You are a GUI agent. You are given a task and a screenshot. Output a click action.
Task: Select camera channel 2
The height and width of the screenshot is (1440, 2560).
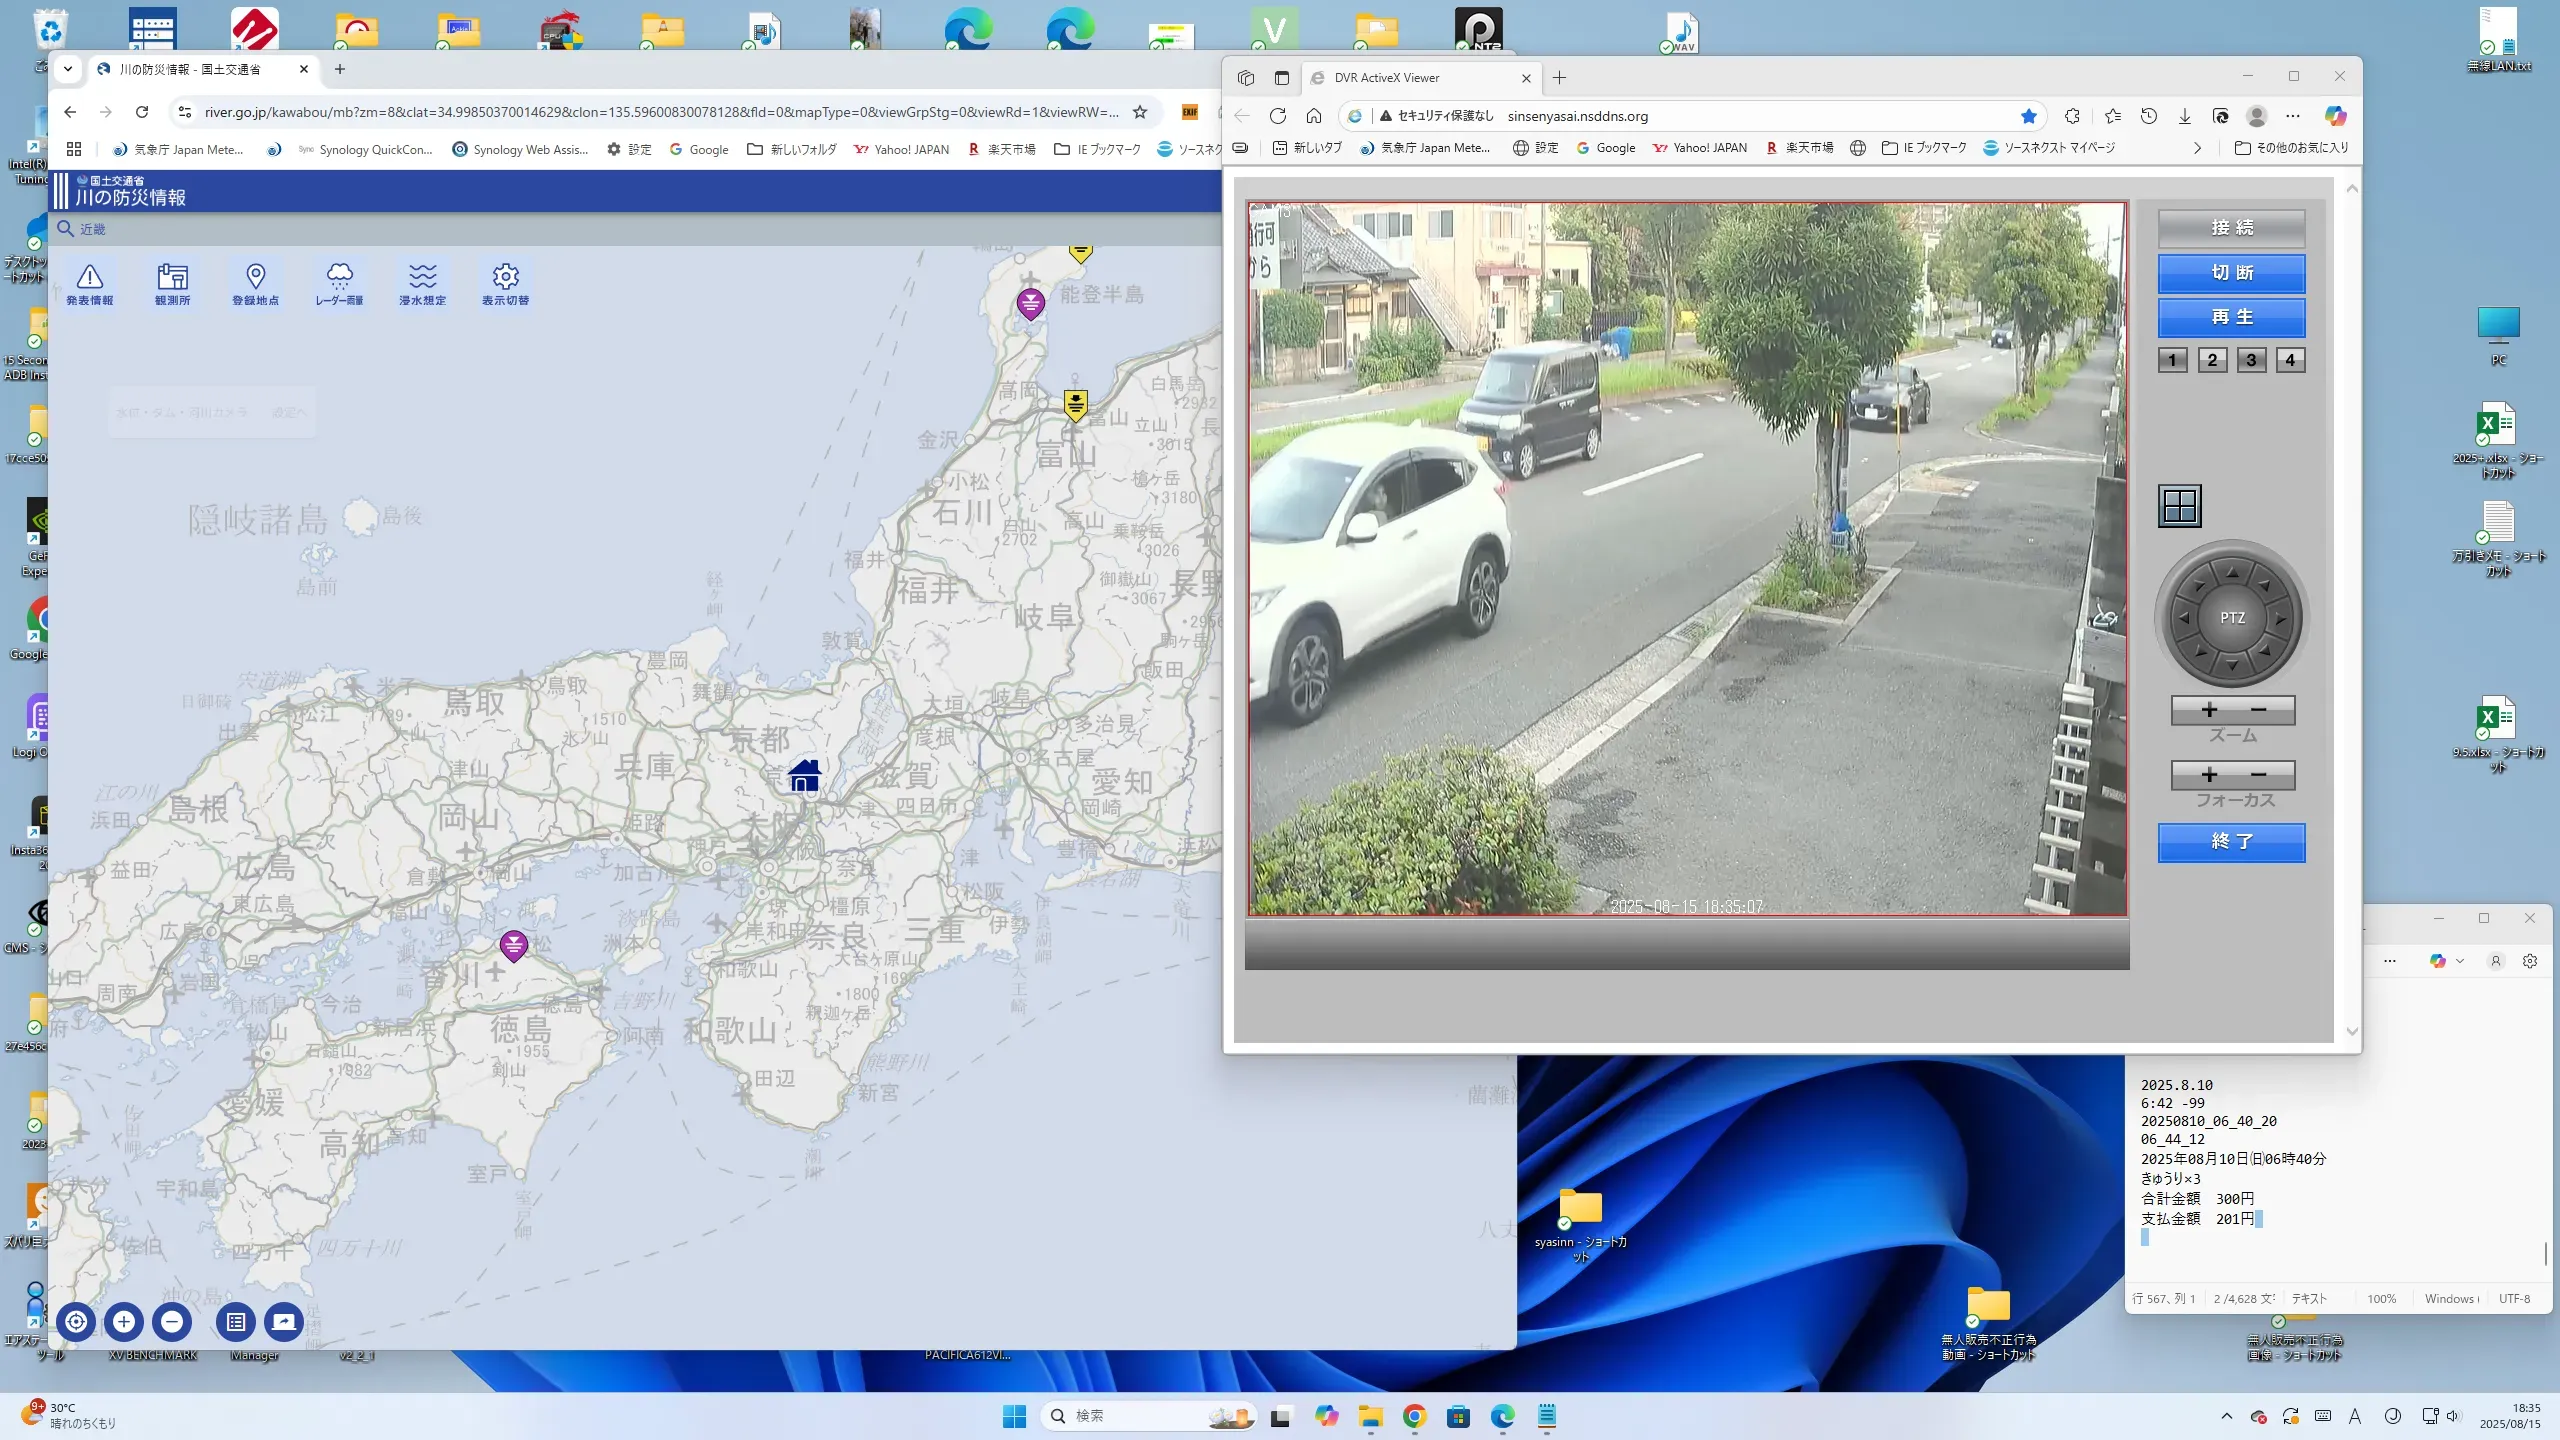pos(2212,360)
